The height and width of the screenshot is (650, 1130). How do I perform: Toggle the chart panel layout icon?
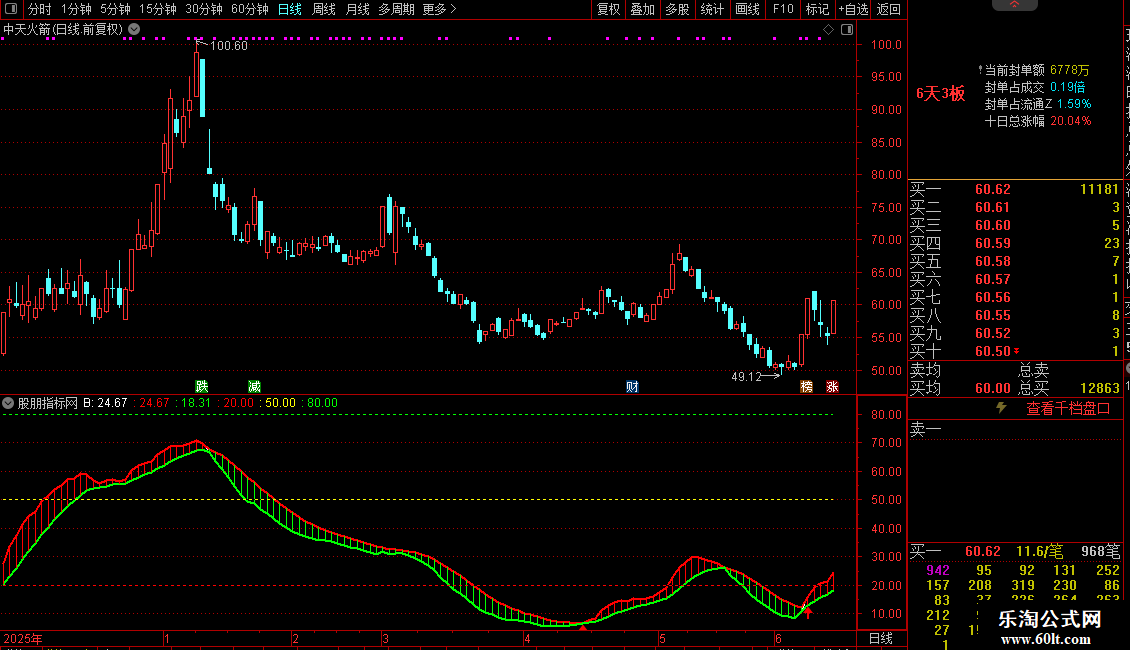pyautogui.click(x=848, y=30)
